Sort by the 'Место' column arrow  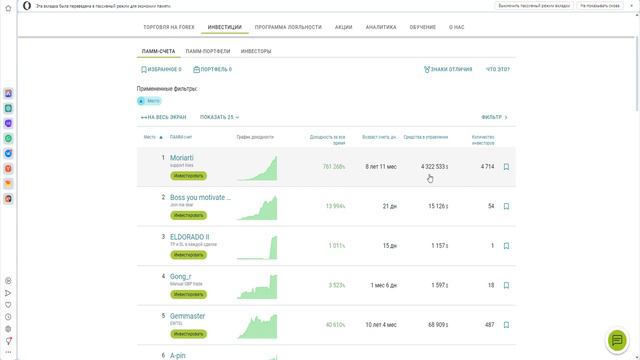[161, 137]
